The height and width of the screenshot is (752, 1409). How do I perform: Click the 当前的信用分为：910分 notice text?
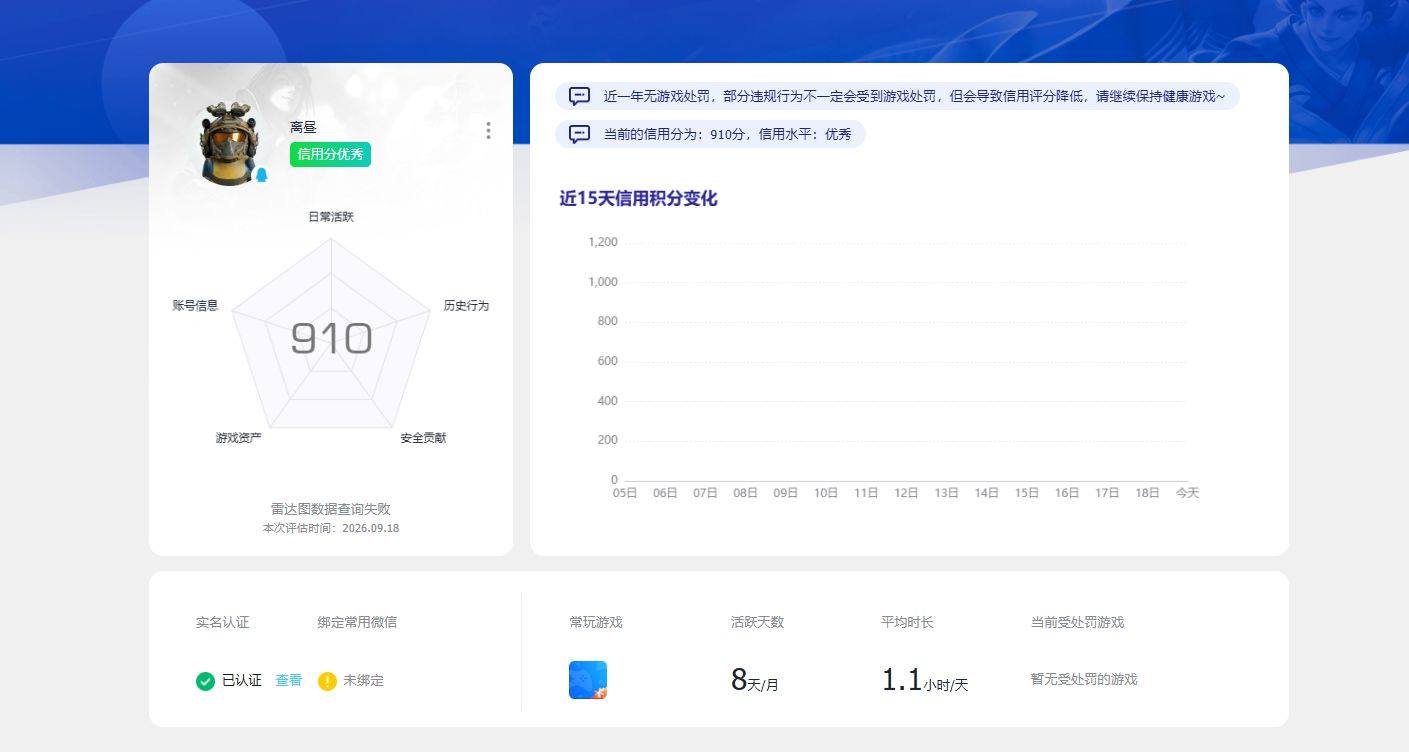[x=727, y=134]
